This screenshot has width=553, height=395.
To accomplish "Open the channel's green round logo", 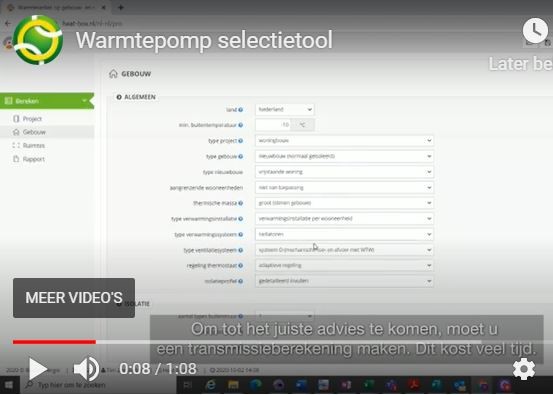I will (x=38, y=40).
